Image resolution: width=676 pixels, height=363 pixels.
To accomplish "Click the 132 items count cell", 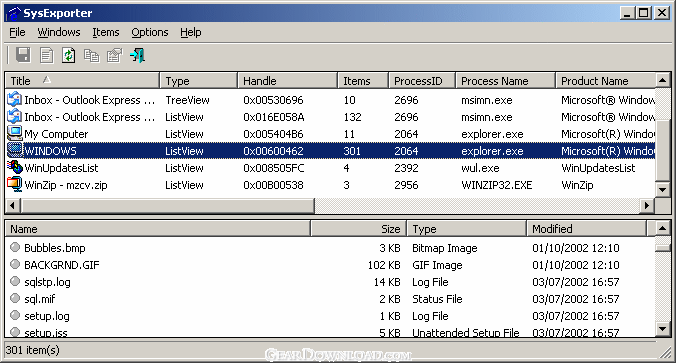I will [x=352, y=117].
